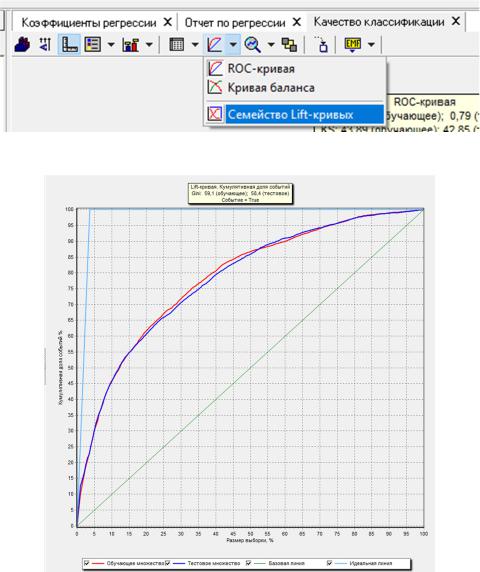The height and width of the screenshot is (572, 480).
Task: Click the bar chart type icon
Action: 130,45
